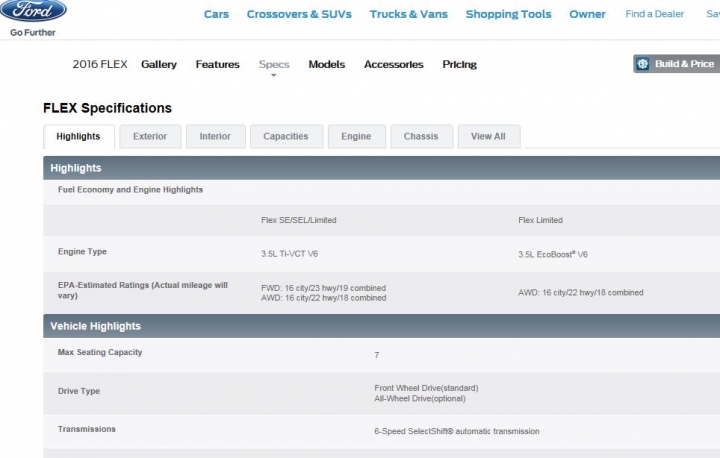Open Shopping Tools menu

(x=508, y=14)
